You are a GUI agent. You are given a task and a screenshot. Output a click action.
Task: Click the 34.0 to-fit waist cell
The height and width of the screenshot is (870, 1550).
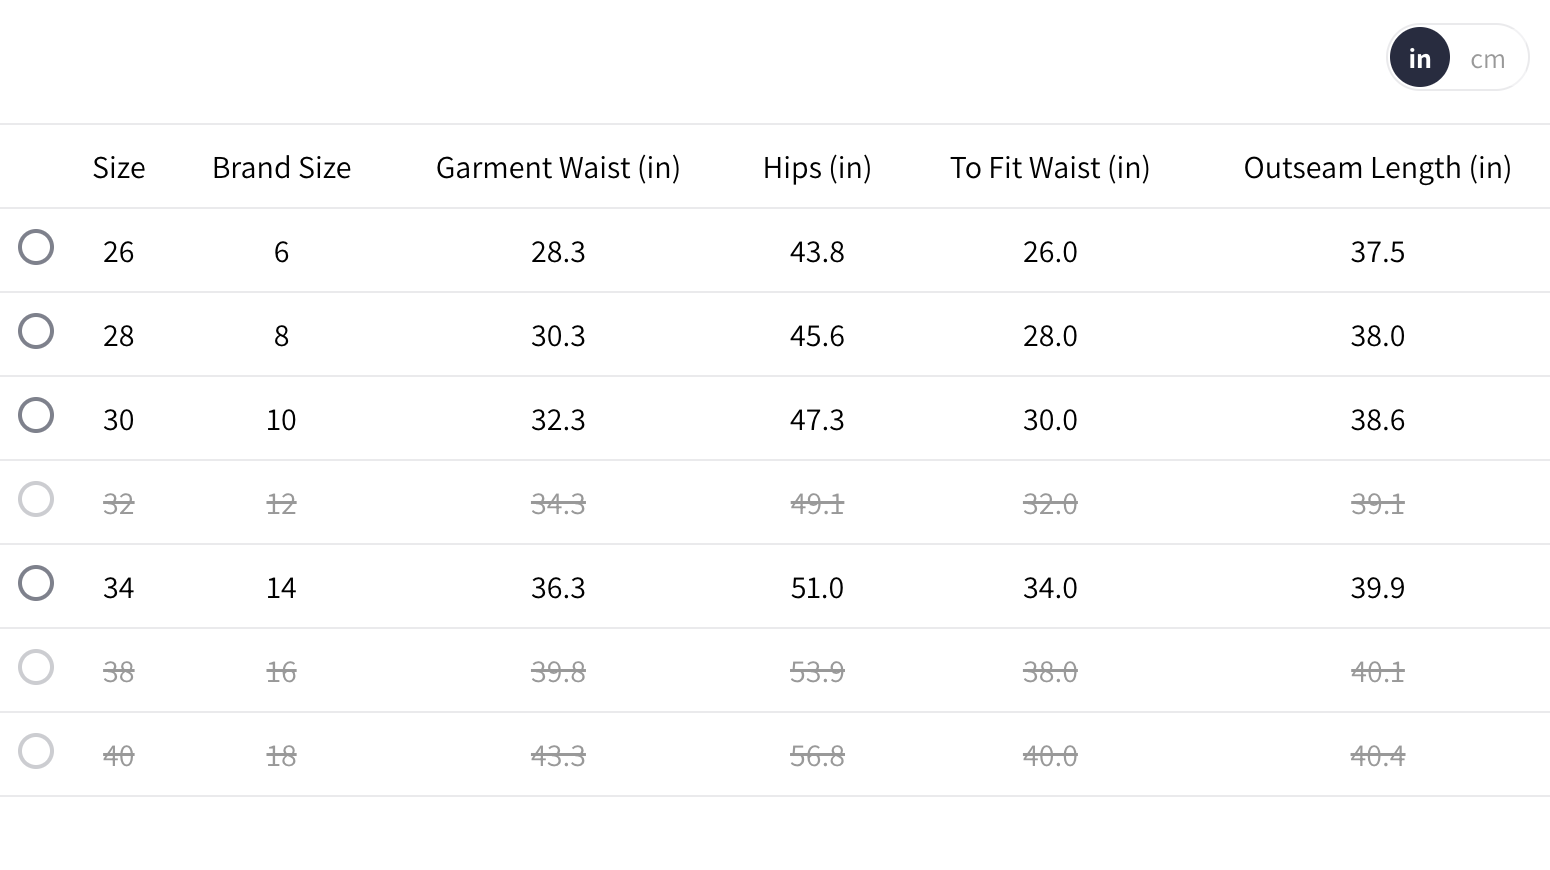tap(1050, 588)
